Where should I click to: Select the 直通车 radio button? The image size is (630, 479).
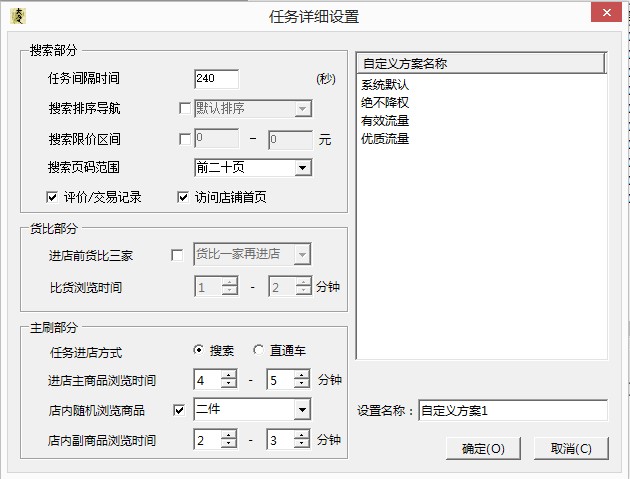click(x=258, y=350)
